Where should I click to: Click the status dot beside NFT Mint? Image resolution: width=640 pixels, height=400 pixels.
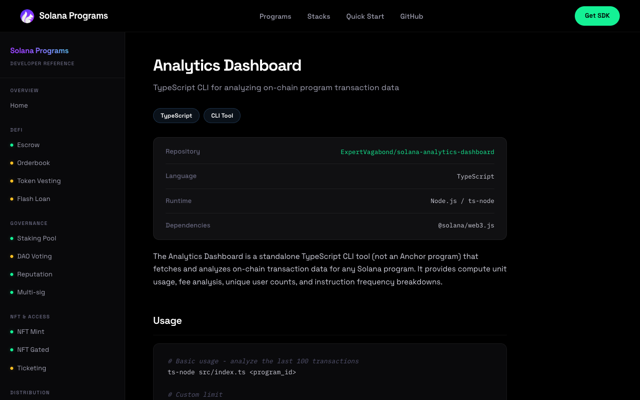pos(11,332)
